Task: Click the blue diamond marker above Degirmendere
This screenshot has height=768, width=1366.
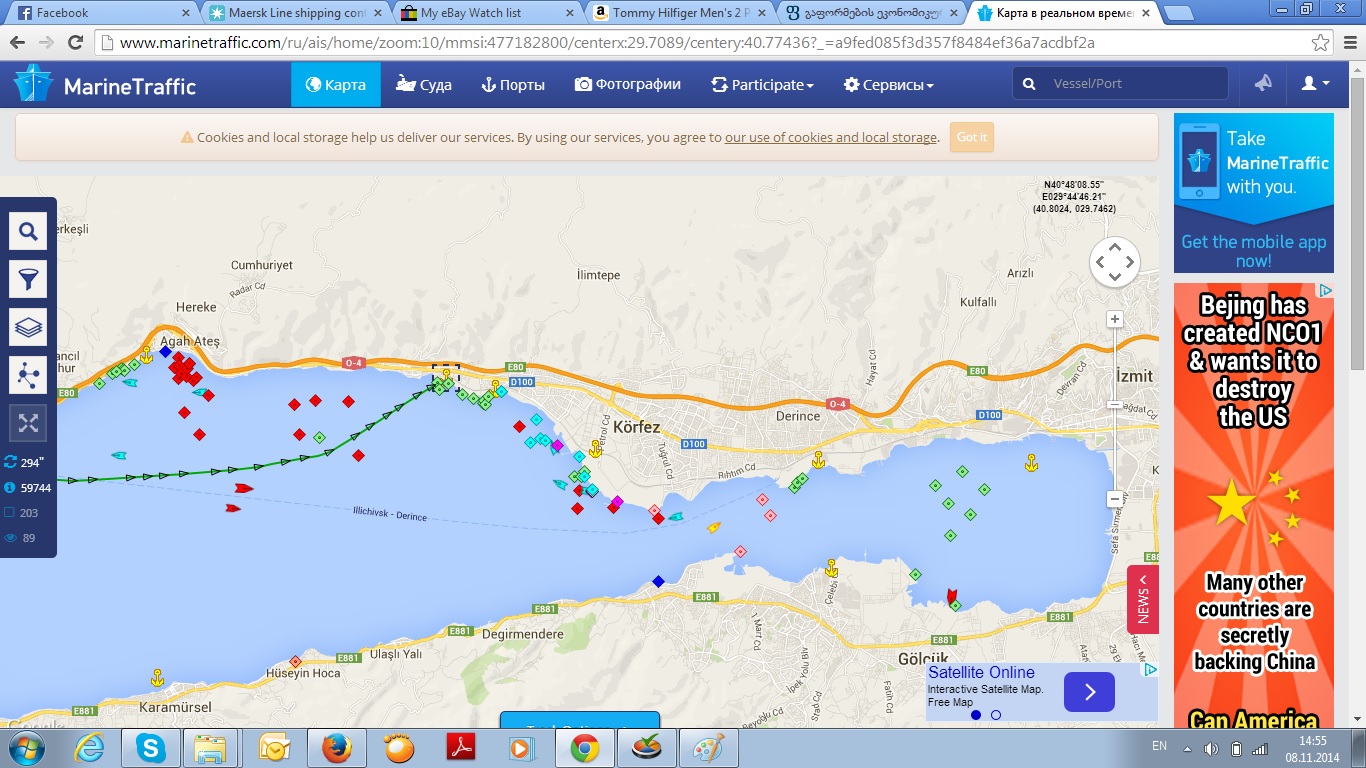Action: pyautogui.click(x=658, y=581)
